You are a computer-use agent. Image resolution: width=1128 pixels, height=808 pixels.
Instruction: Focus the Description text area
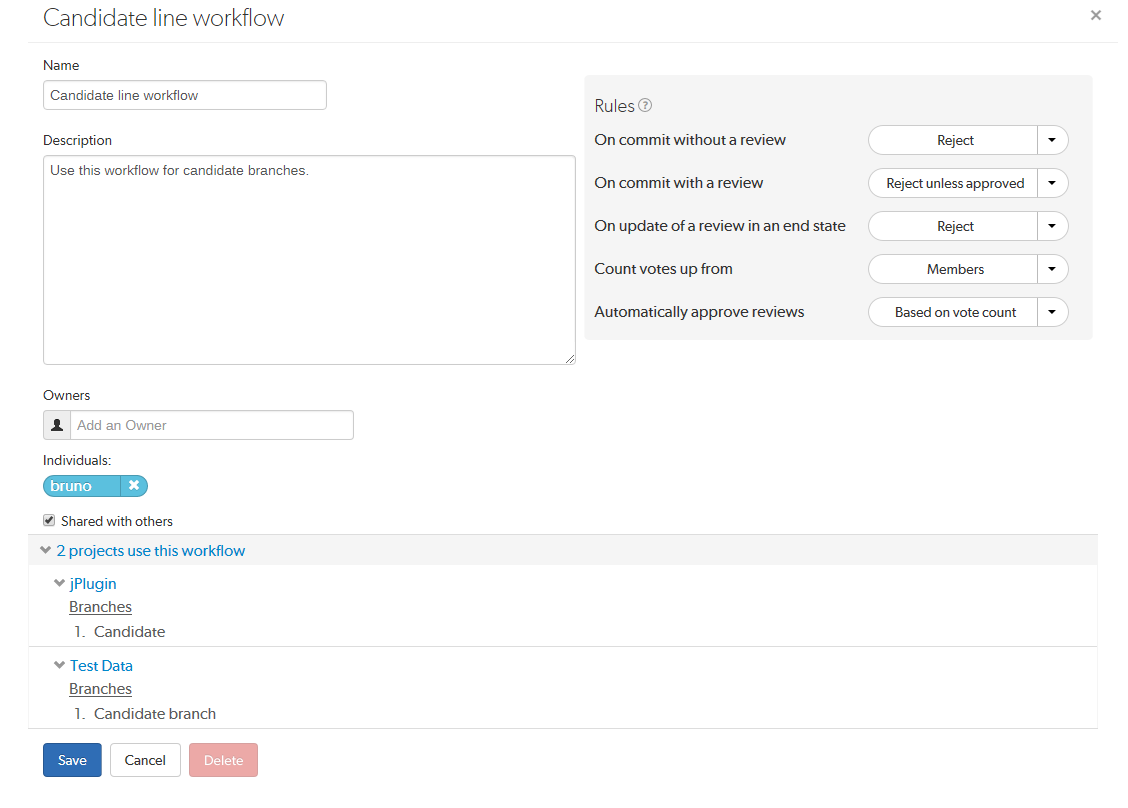[x=309, y=260]
